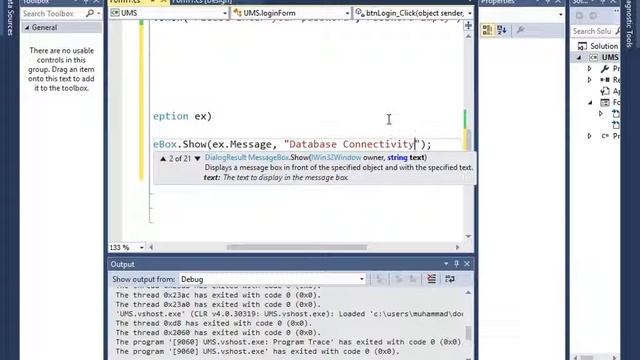Click the App.config file icon
This screenshot has height=360, width=640.
coord(605,91)
